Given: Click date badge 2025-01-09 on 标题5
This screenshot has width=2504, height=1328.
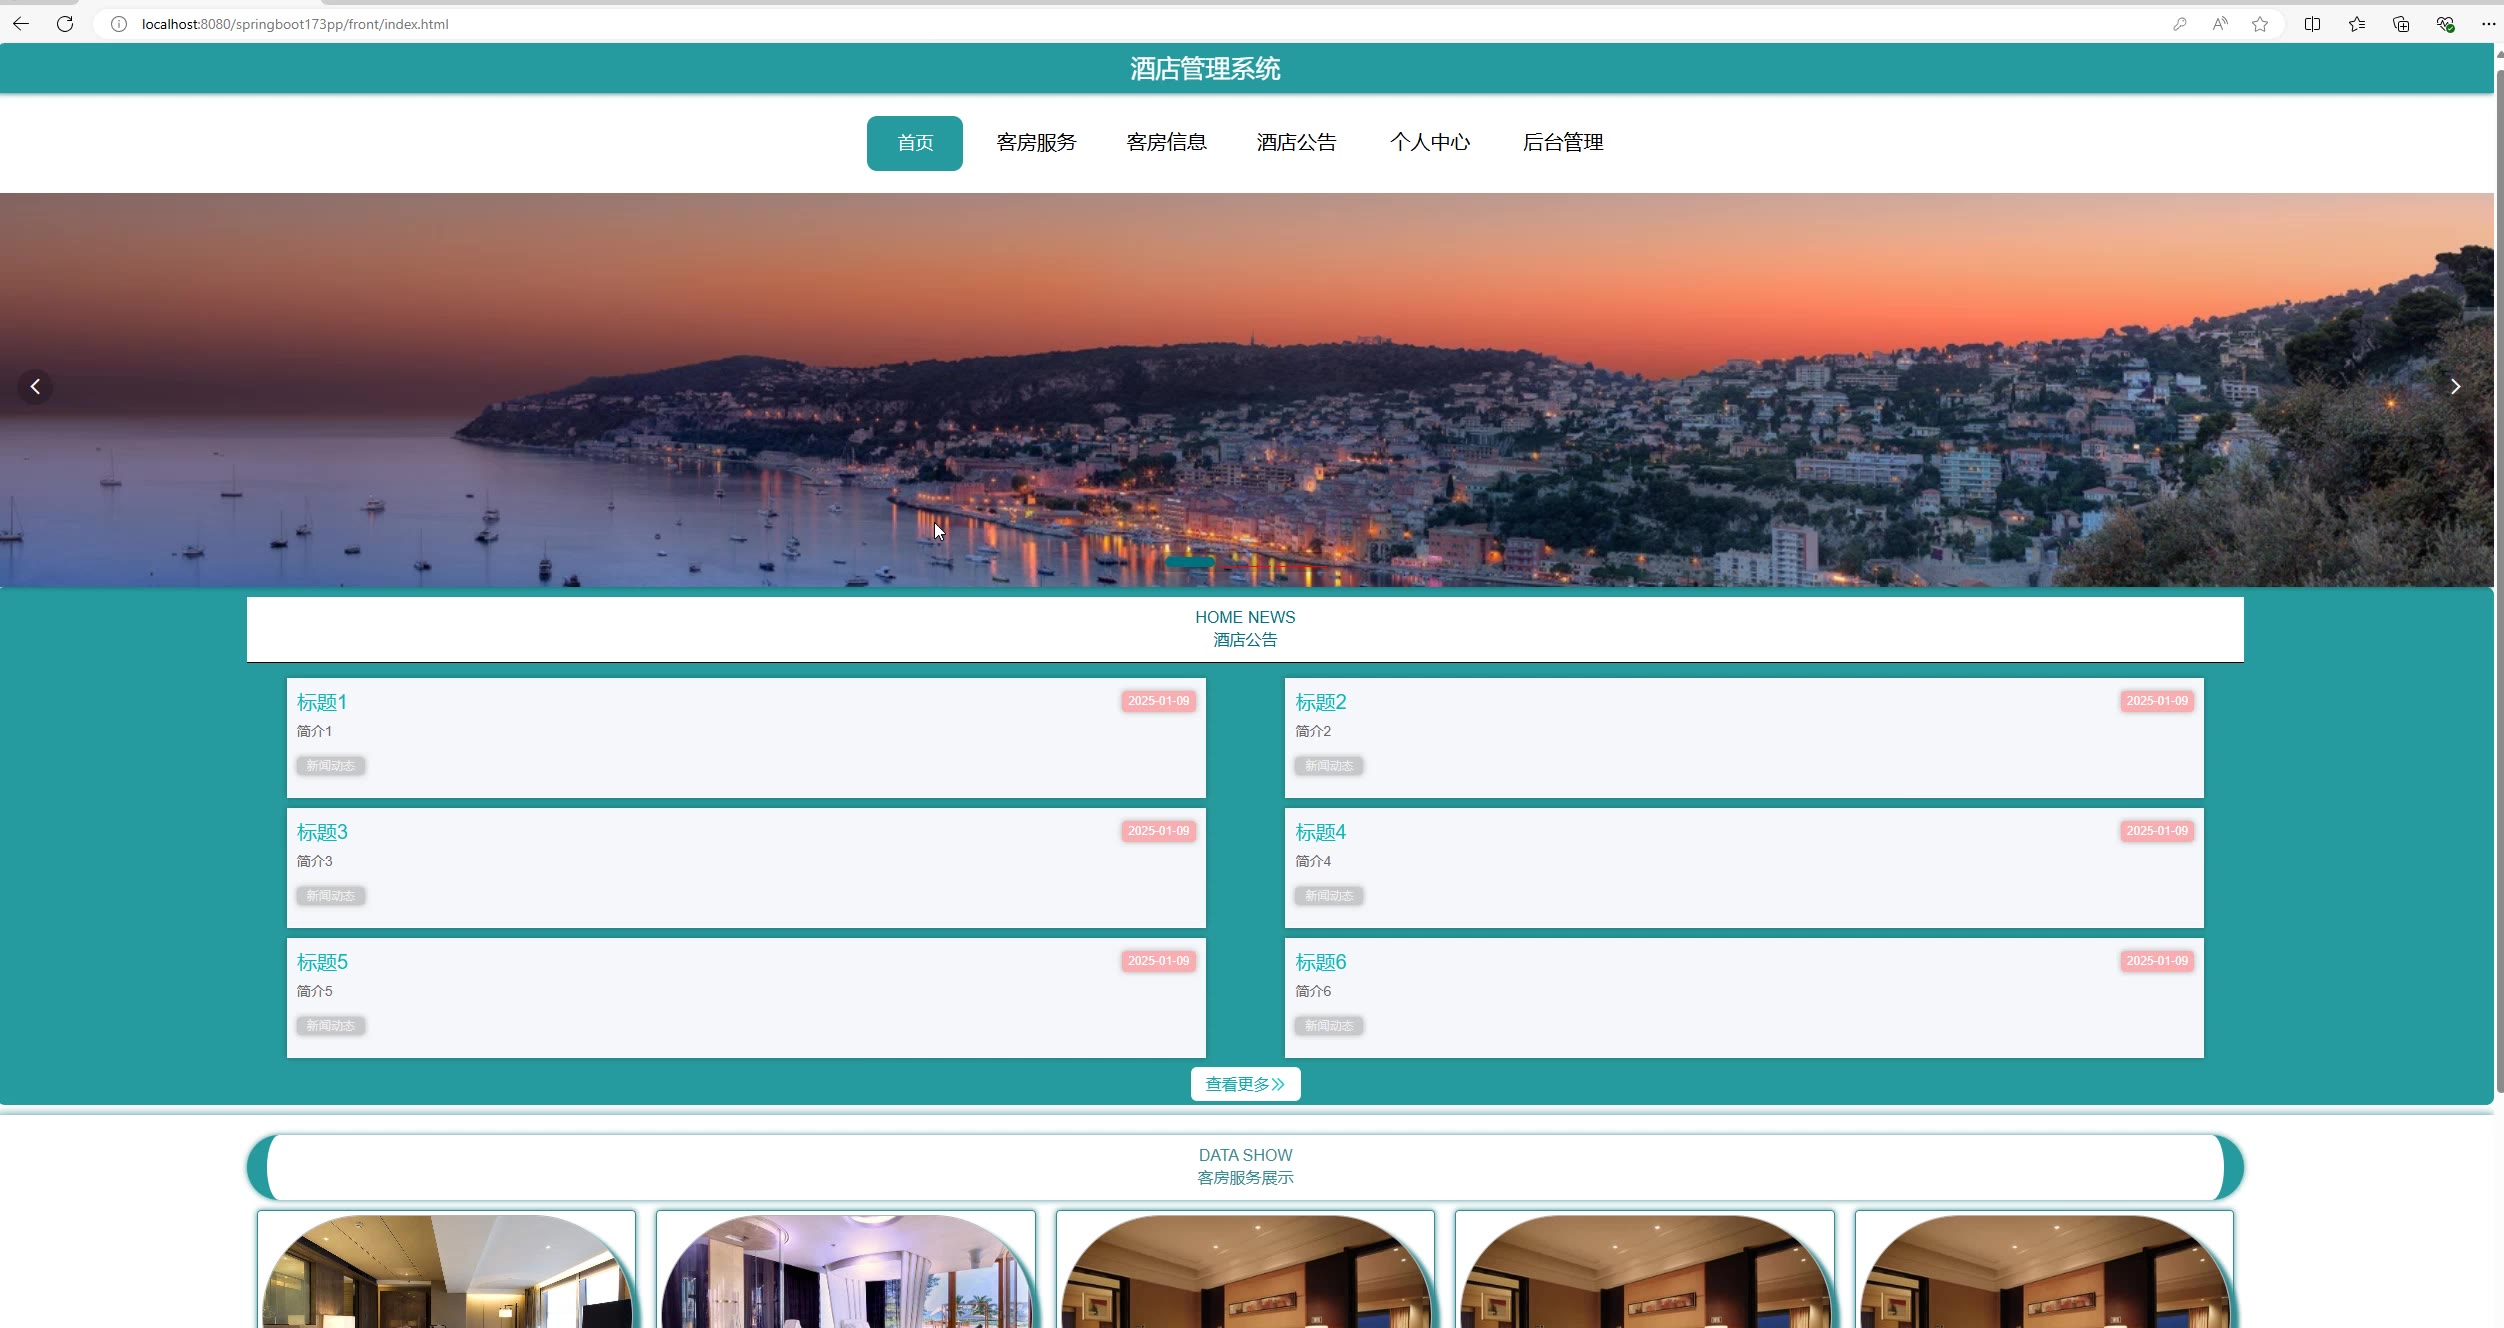Looking at the screenshot, I should tap(1159, 961).
